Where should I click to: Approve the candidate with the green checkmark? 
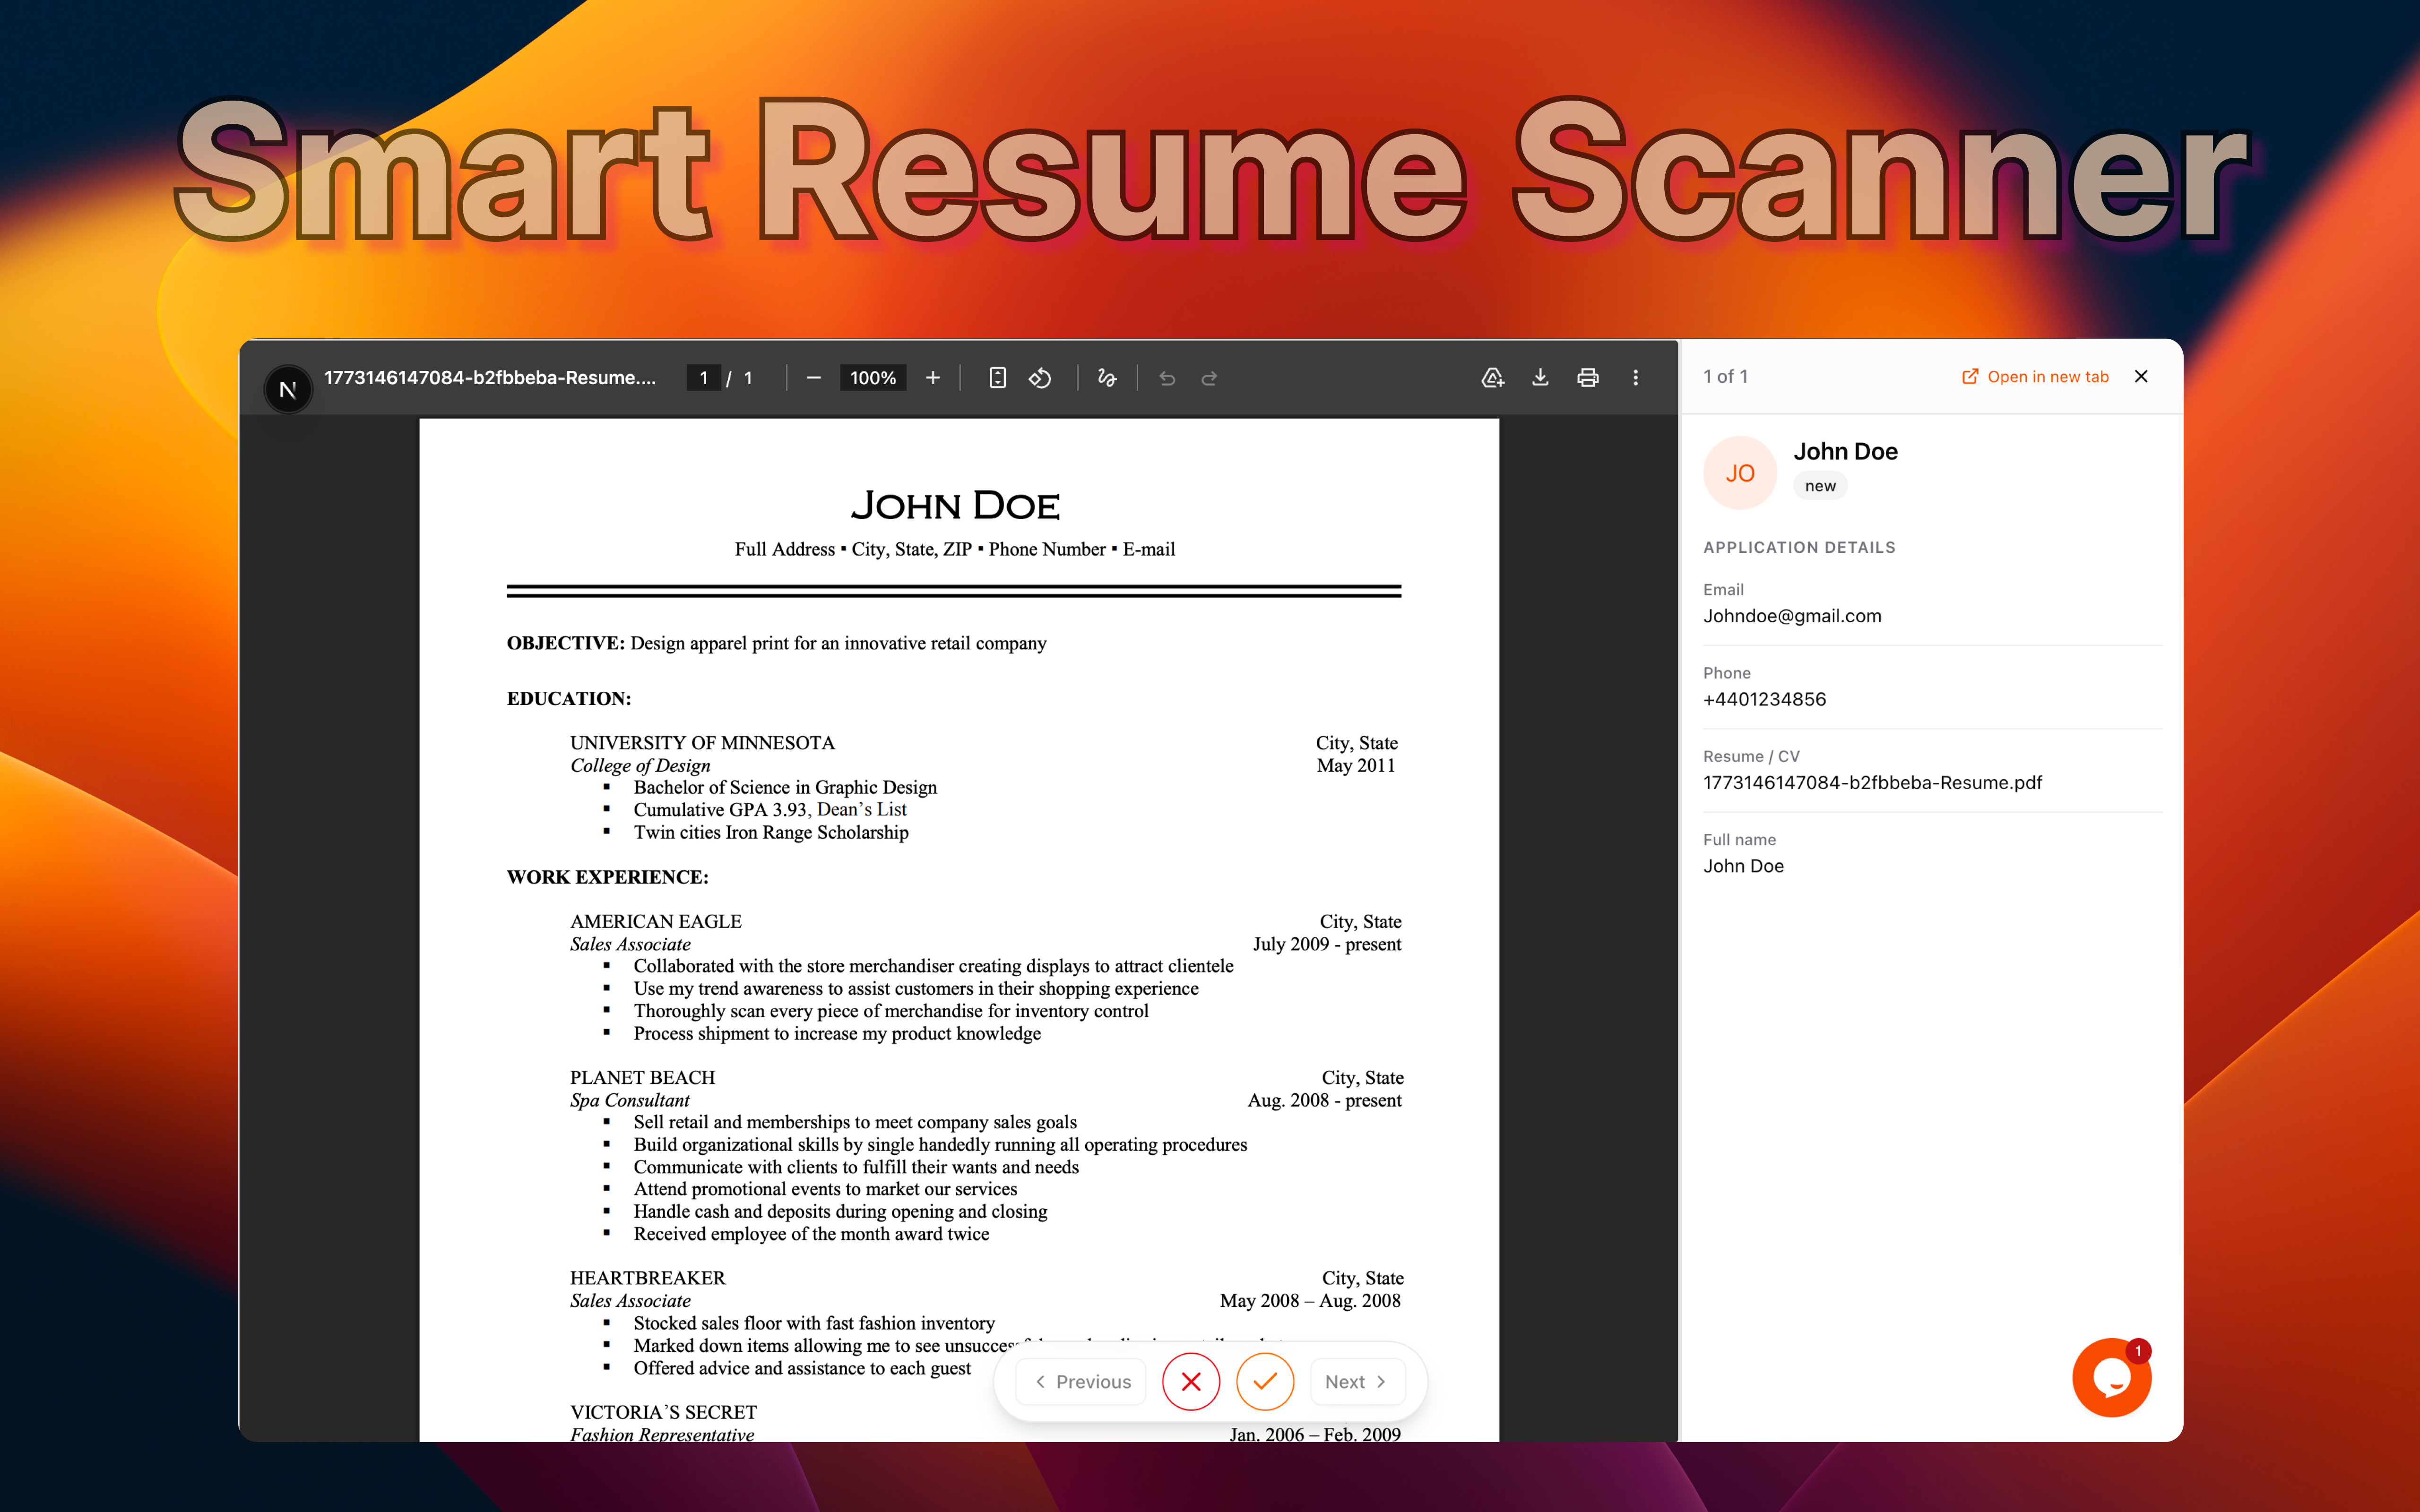1265,1381
